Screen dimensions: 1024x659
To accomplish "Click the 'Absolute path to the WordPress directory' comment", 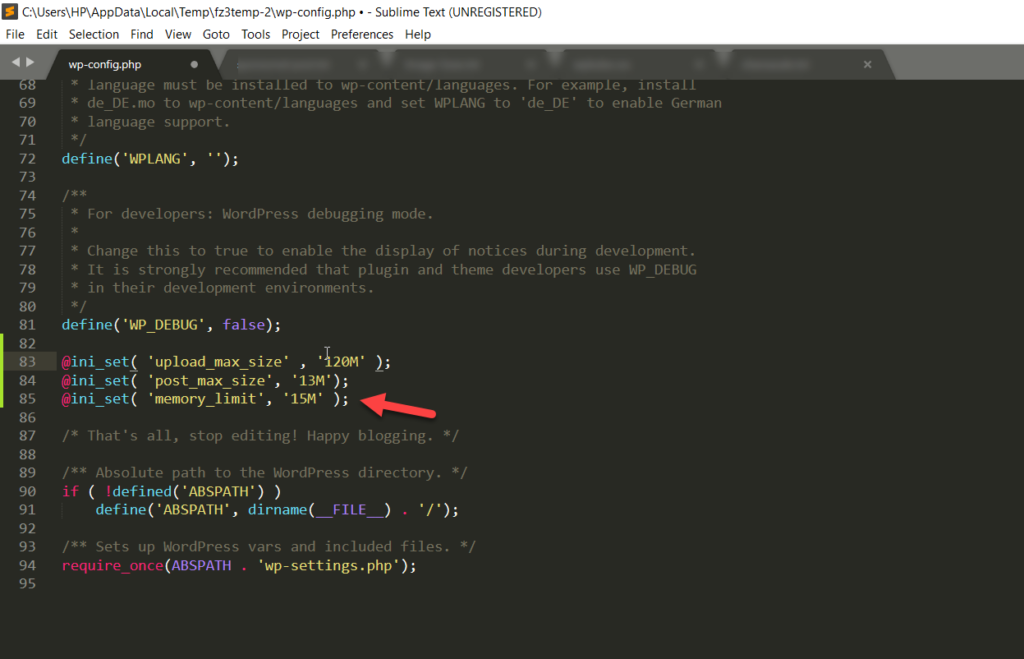I will pos(264,473).
